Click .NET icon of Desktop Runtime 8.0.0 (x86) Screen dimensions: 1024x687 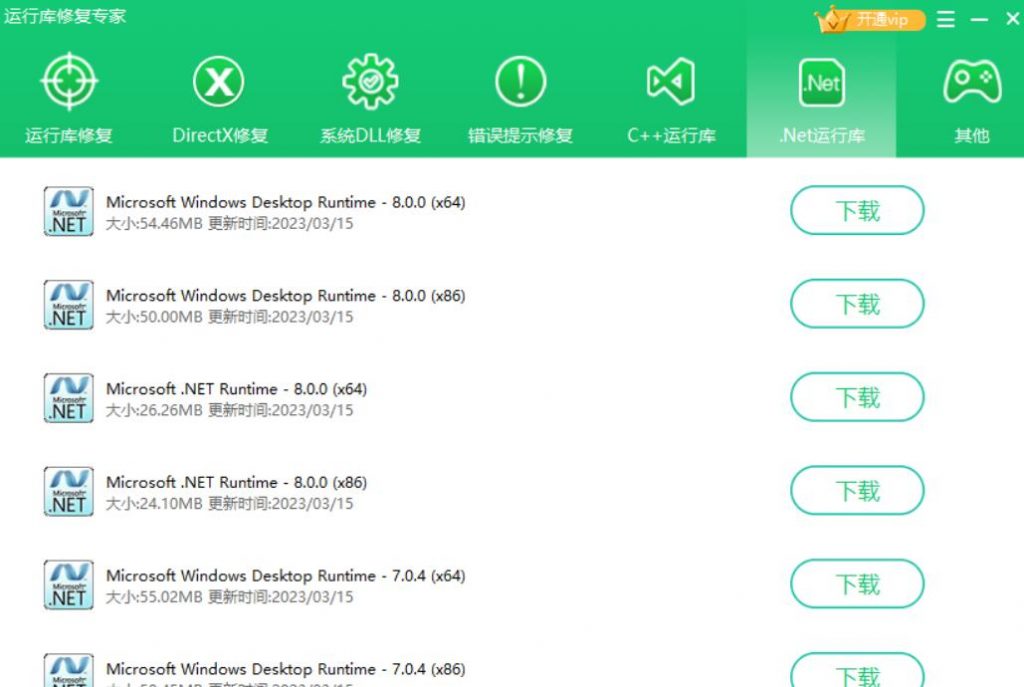[69, 305]
